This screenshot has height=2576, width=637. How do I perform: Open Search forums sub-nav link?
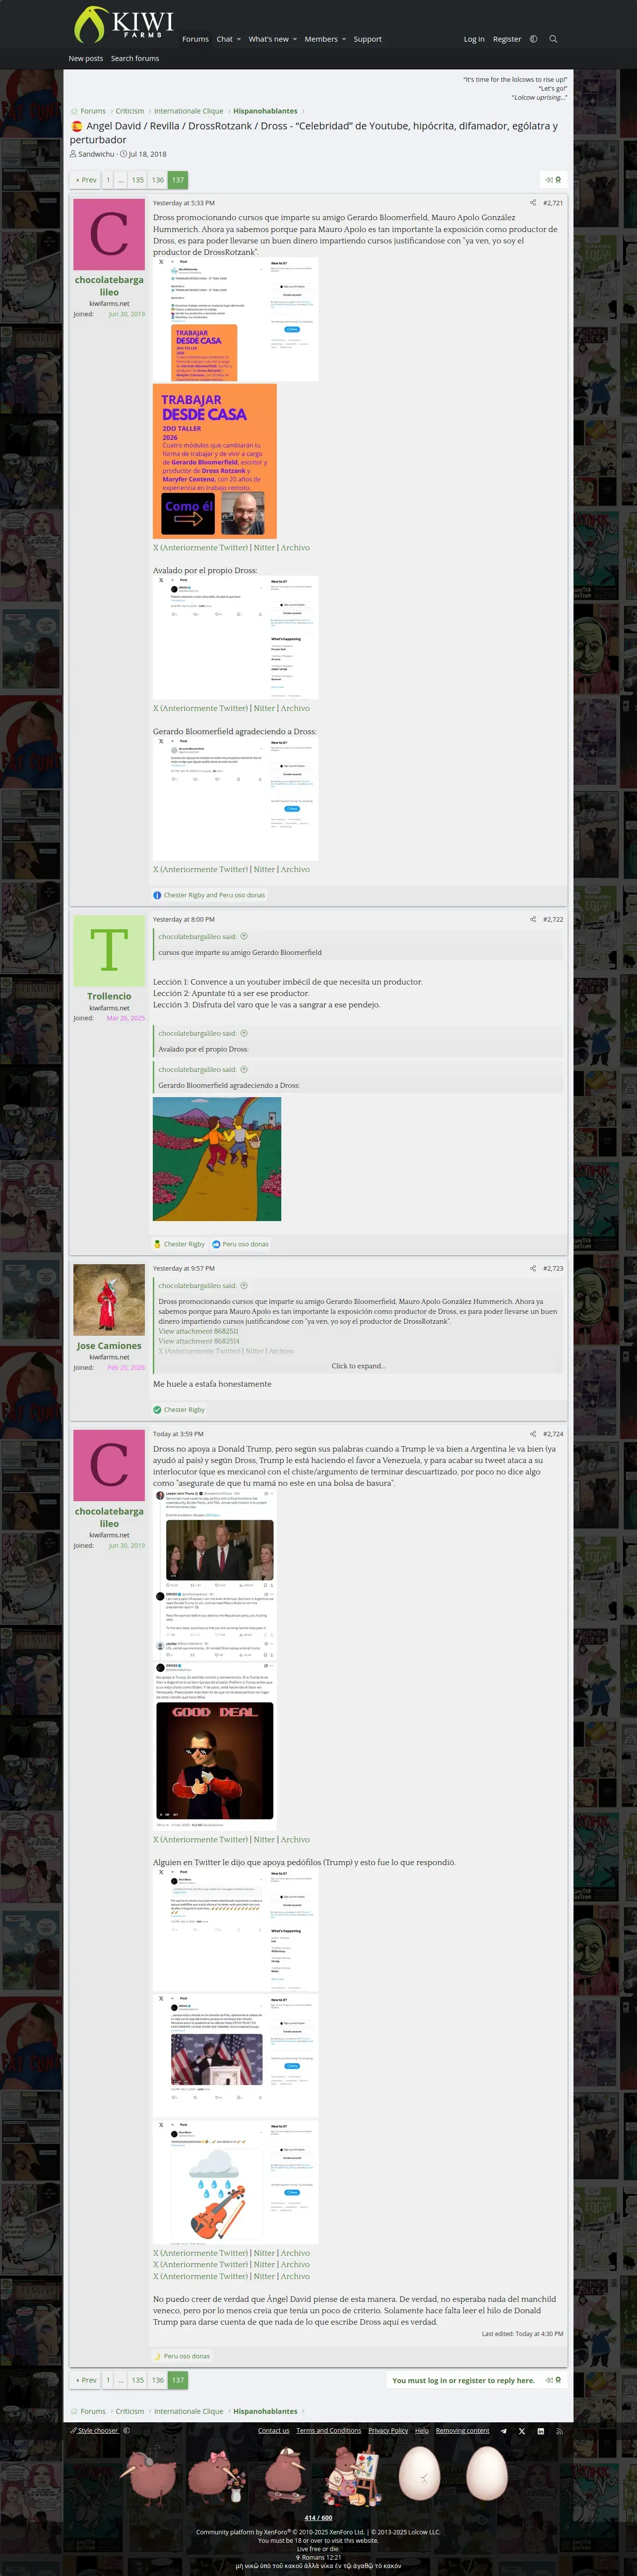pos(135,58)
